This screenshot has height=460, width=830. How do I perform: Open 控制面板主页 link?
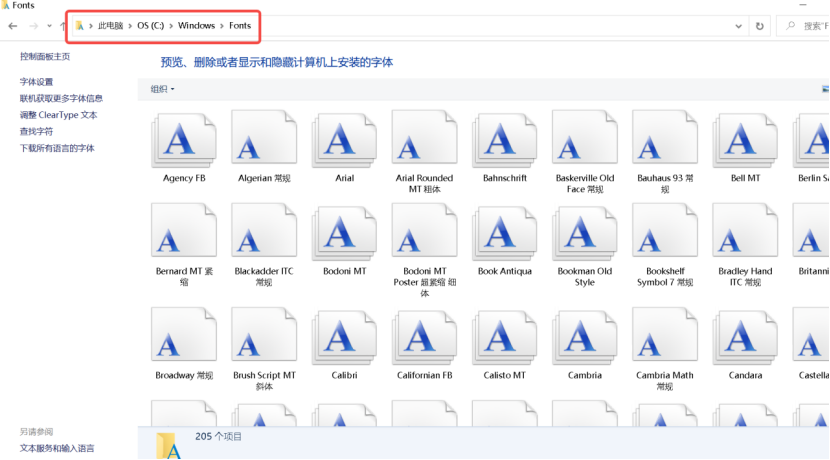coord(45,56)
